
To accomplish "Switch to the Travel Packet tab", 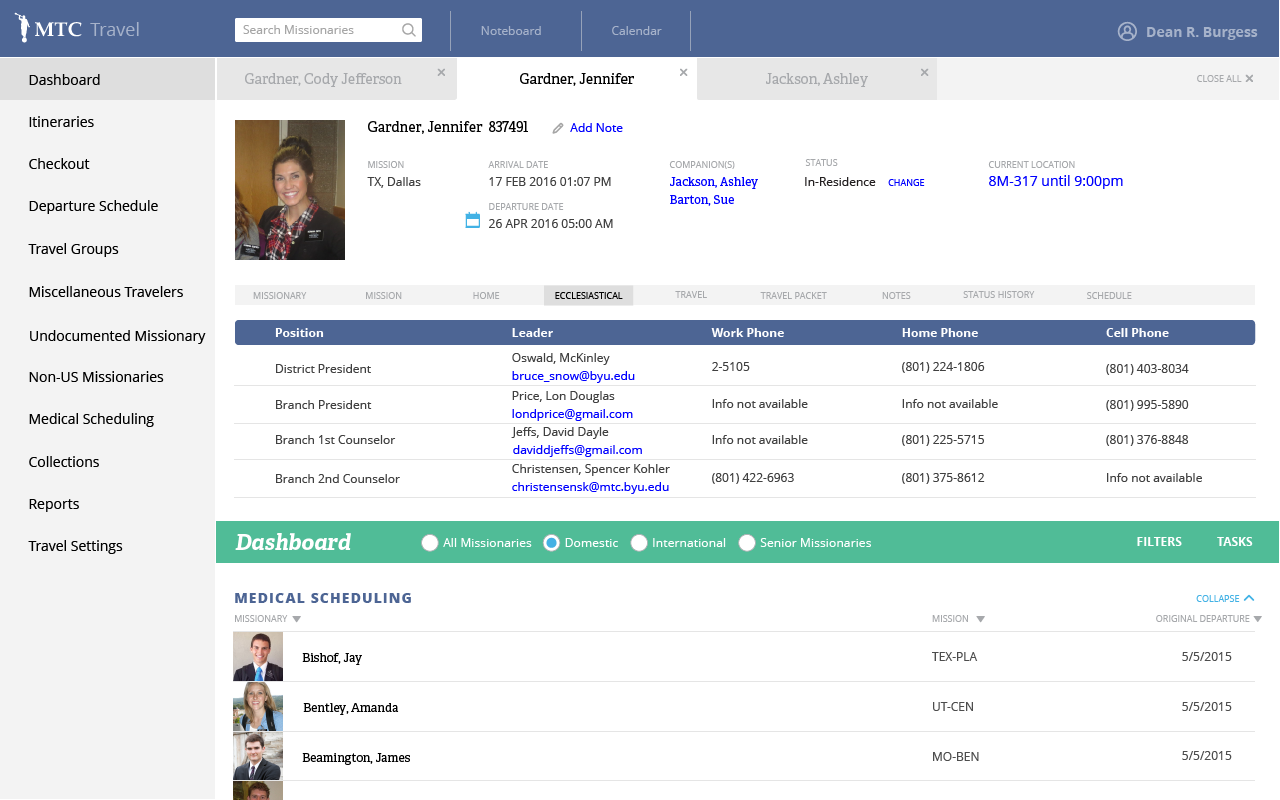I will click(793, 296).
